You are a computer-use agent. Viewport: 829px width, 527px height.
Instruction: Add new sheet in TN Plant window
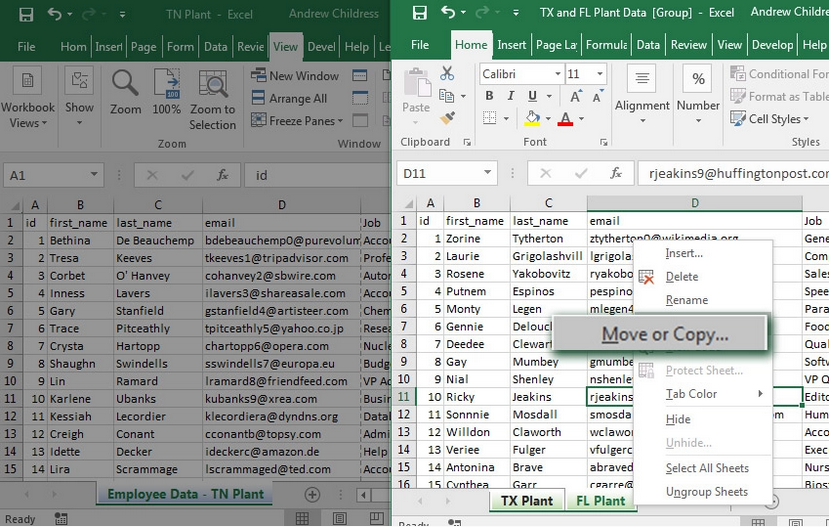pos(312,495)
